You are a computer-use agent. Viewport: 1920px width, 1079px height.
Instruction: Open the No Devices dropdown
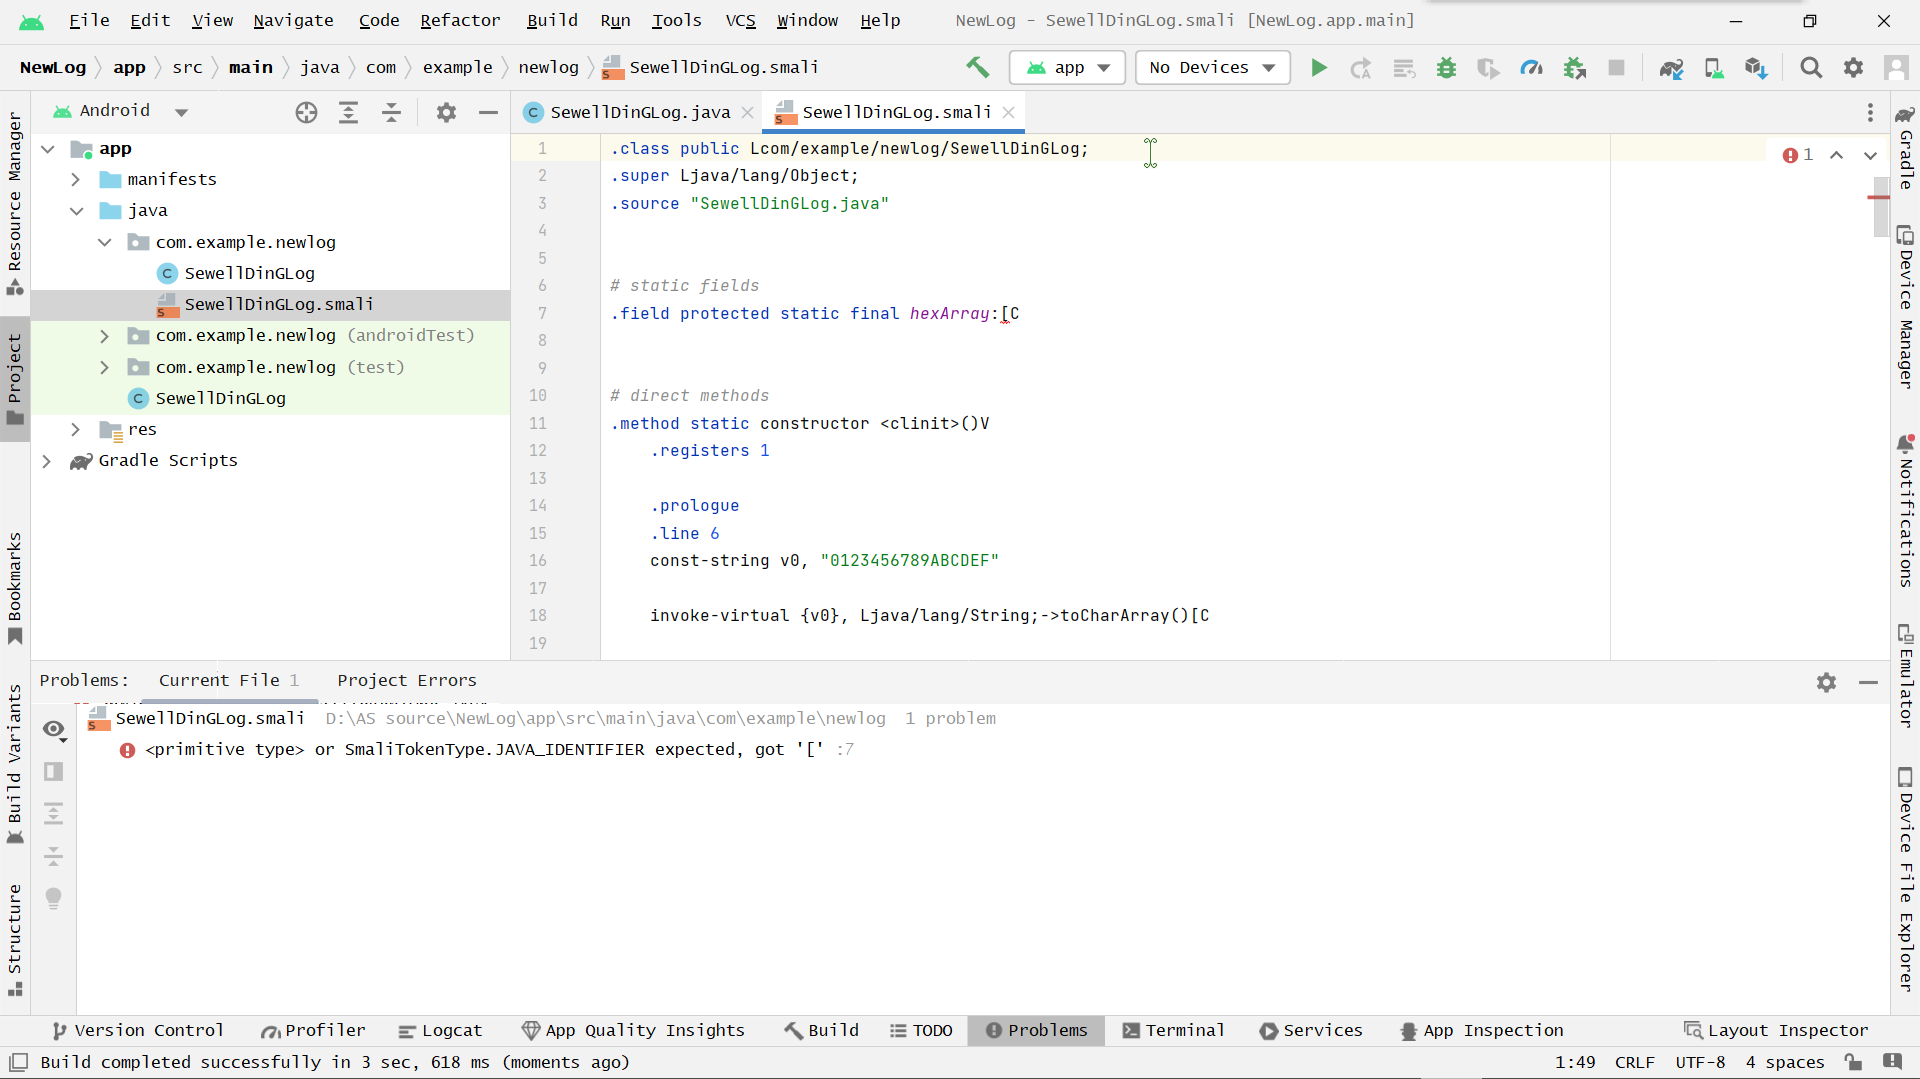pyautogui.click(x=1212, y=67)
